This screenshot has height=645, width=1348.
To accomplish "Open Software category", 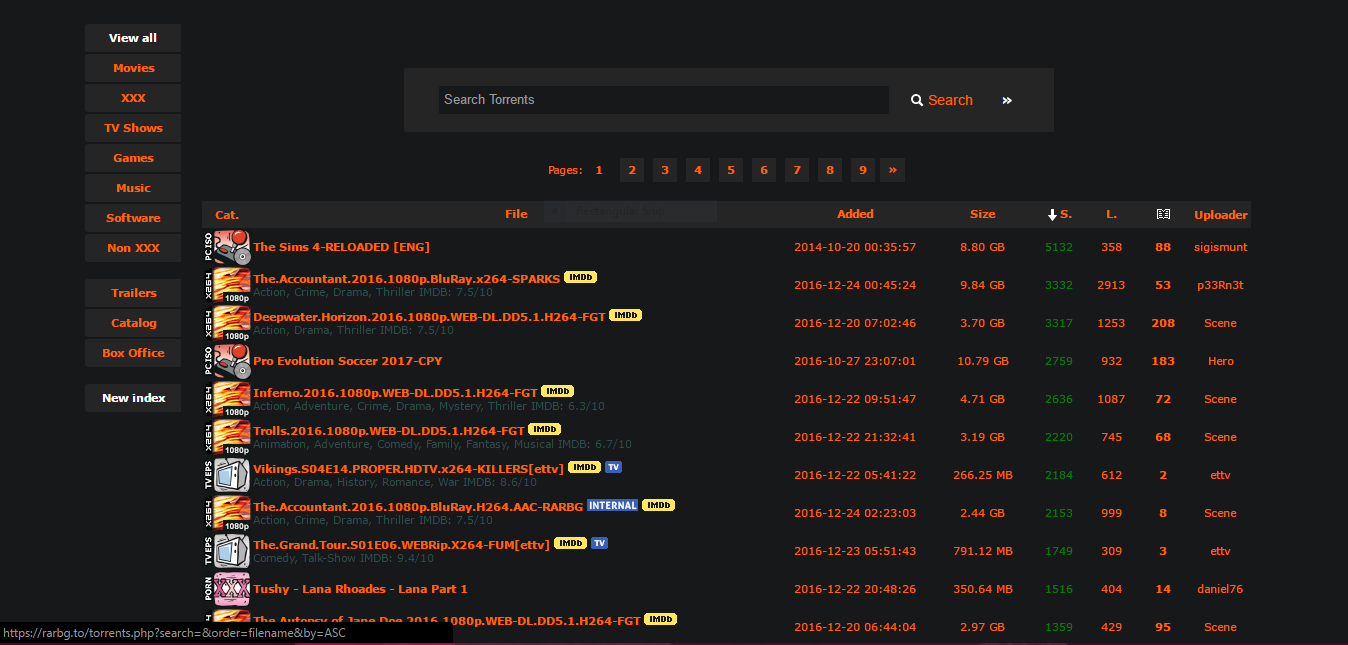I will click(x=133, y=218).
